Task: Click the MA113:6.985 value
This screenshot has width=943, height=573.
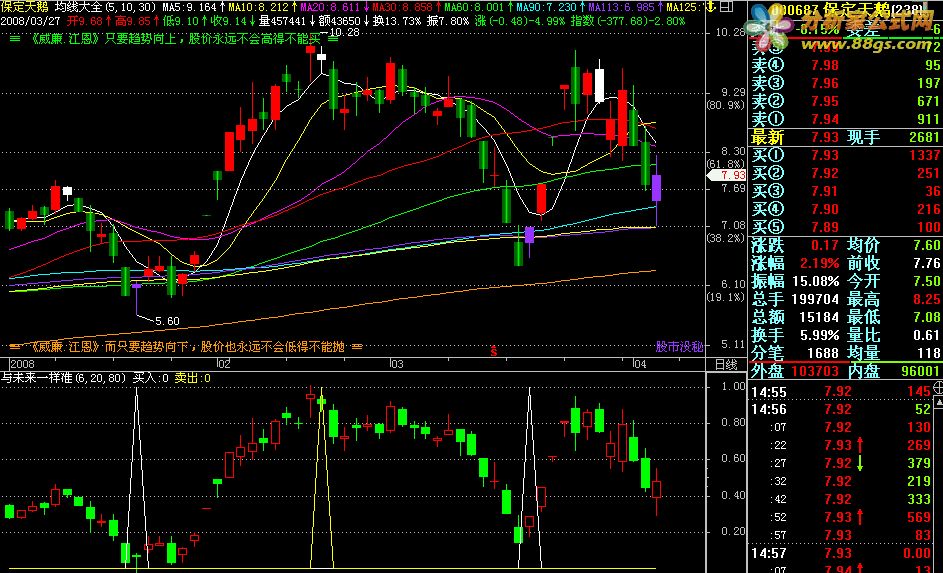Action: [621, 7]
